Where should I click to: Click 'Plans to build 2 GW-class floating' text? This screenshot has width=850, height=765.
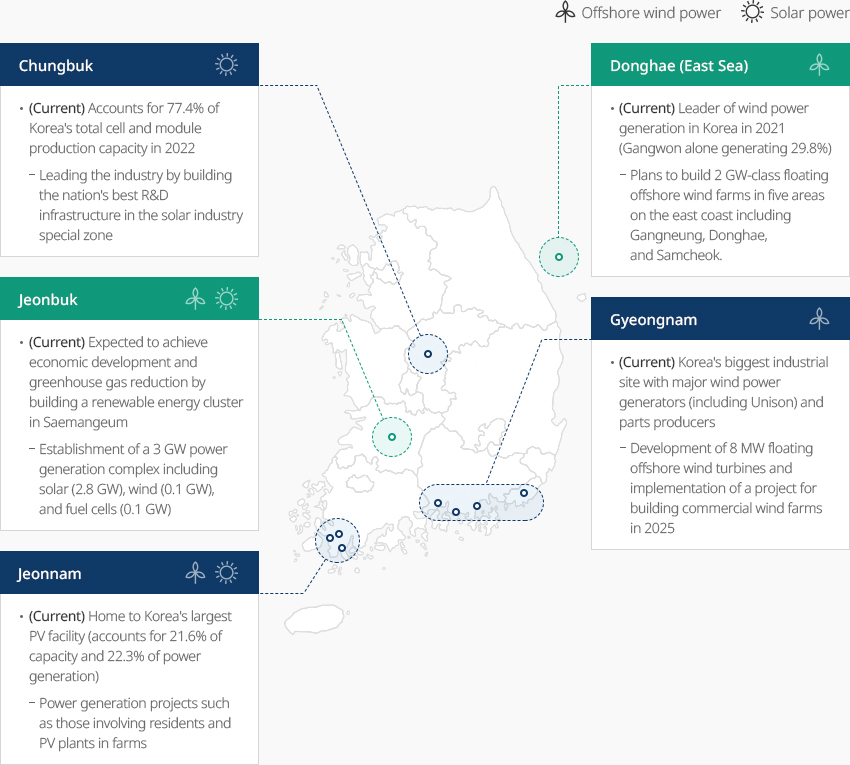729,175
